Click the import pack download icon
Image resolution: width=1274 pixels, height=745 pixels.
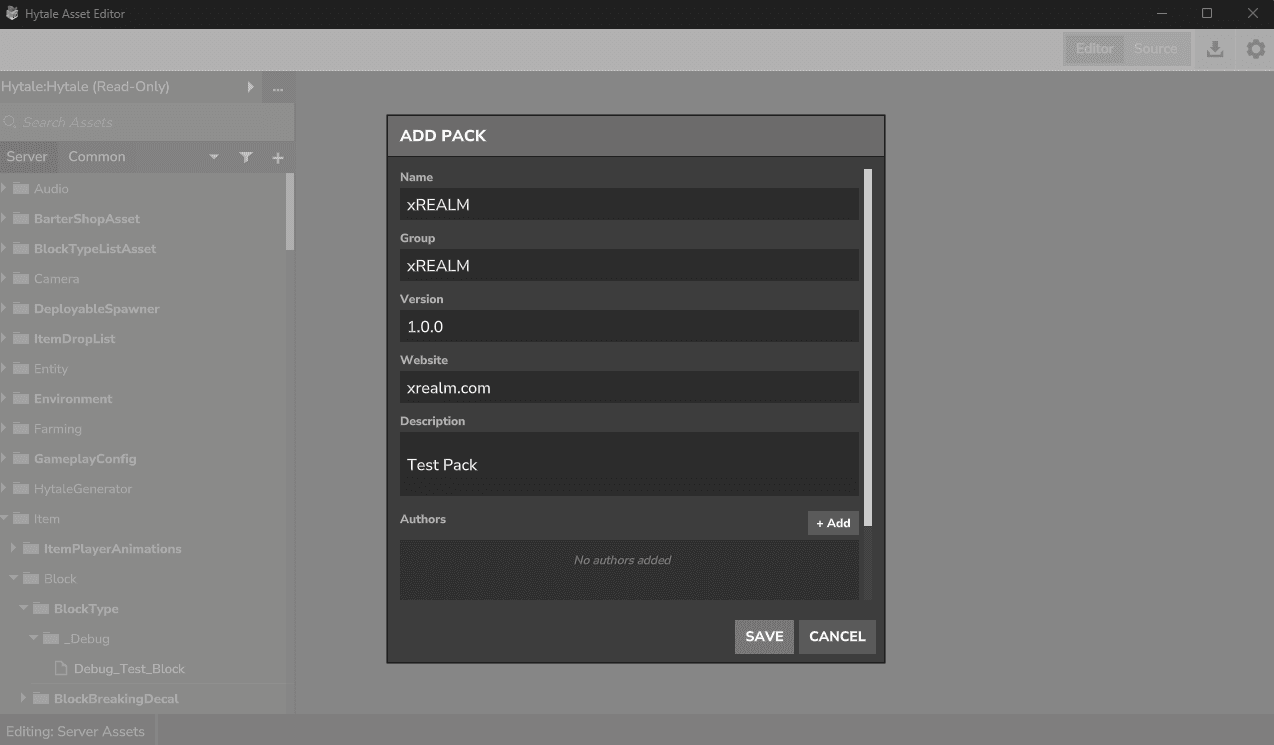click(1215, 48)
